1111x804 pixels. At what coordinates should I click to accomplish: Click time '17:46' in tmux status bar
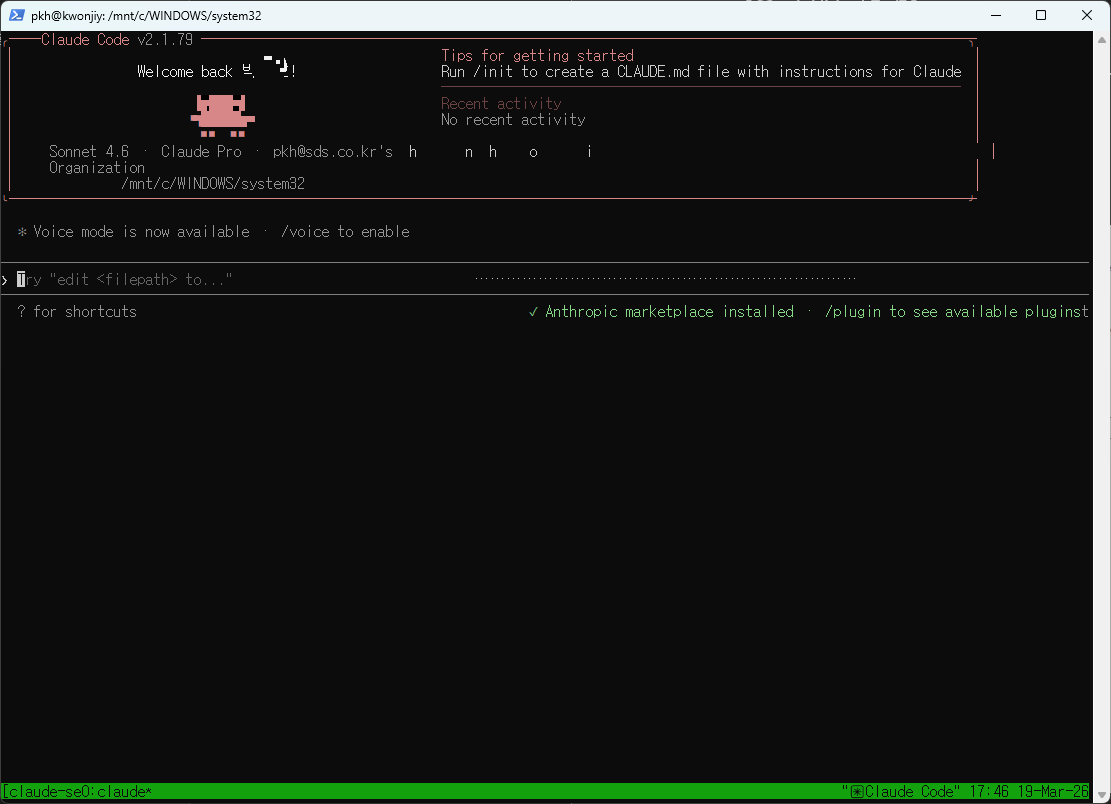[988, 791]
